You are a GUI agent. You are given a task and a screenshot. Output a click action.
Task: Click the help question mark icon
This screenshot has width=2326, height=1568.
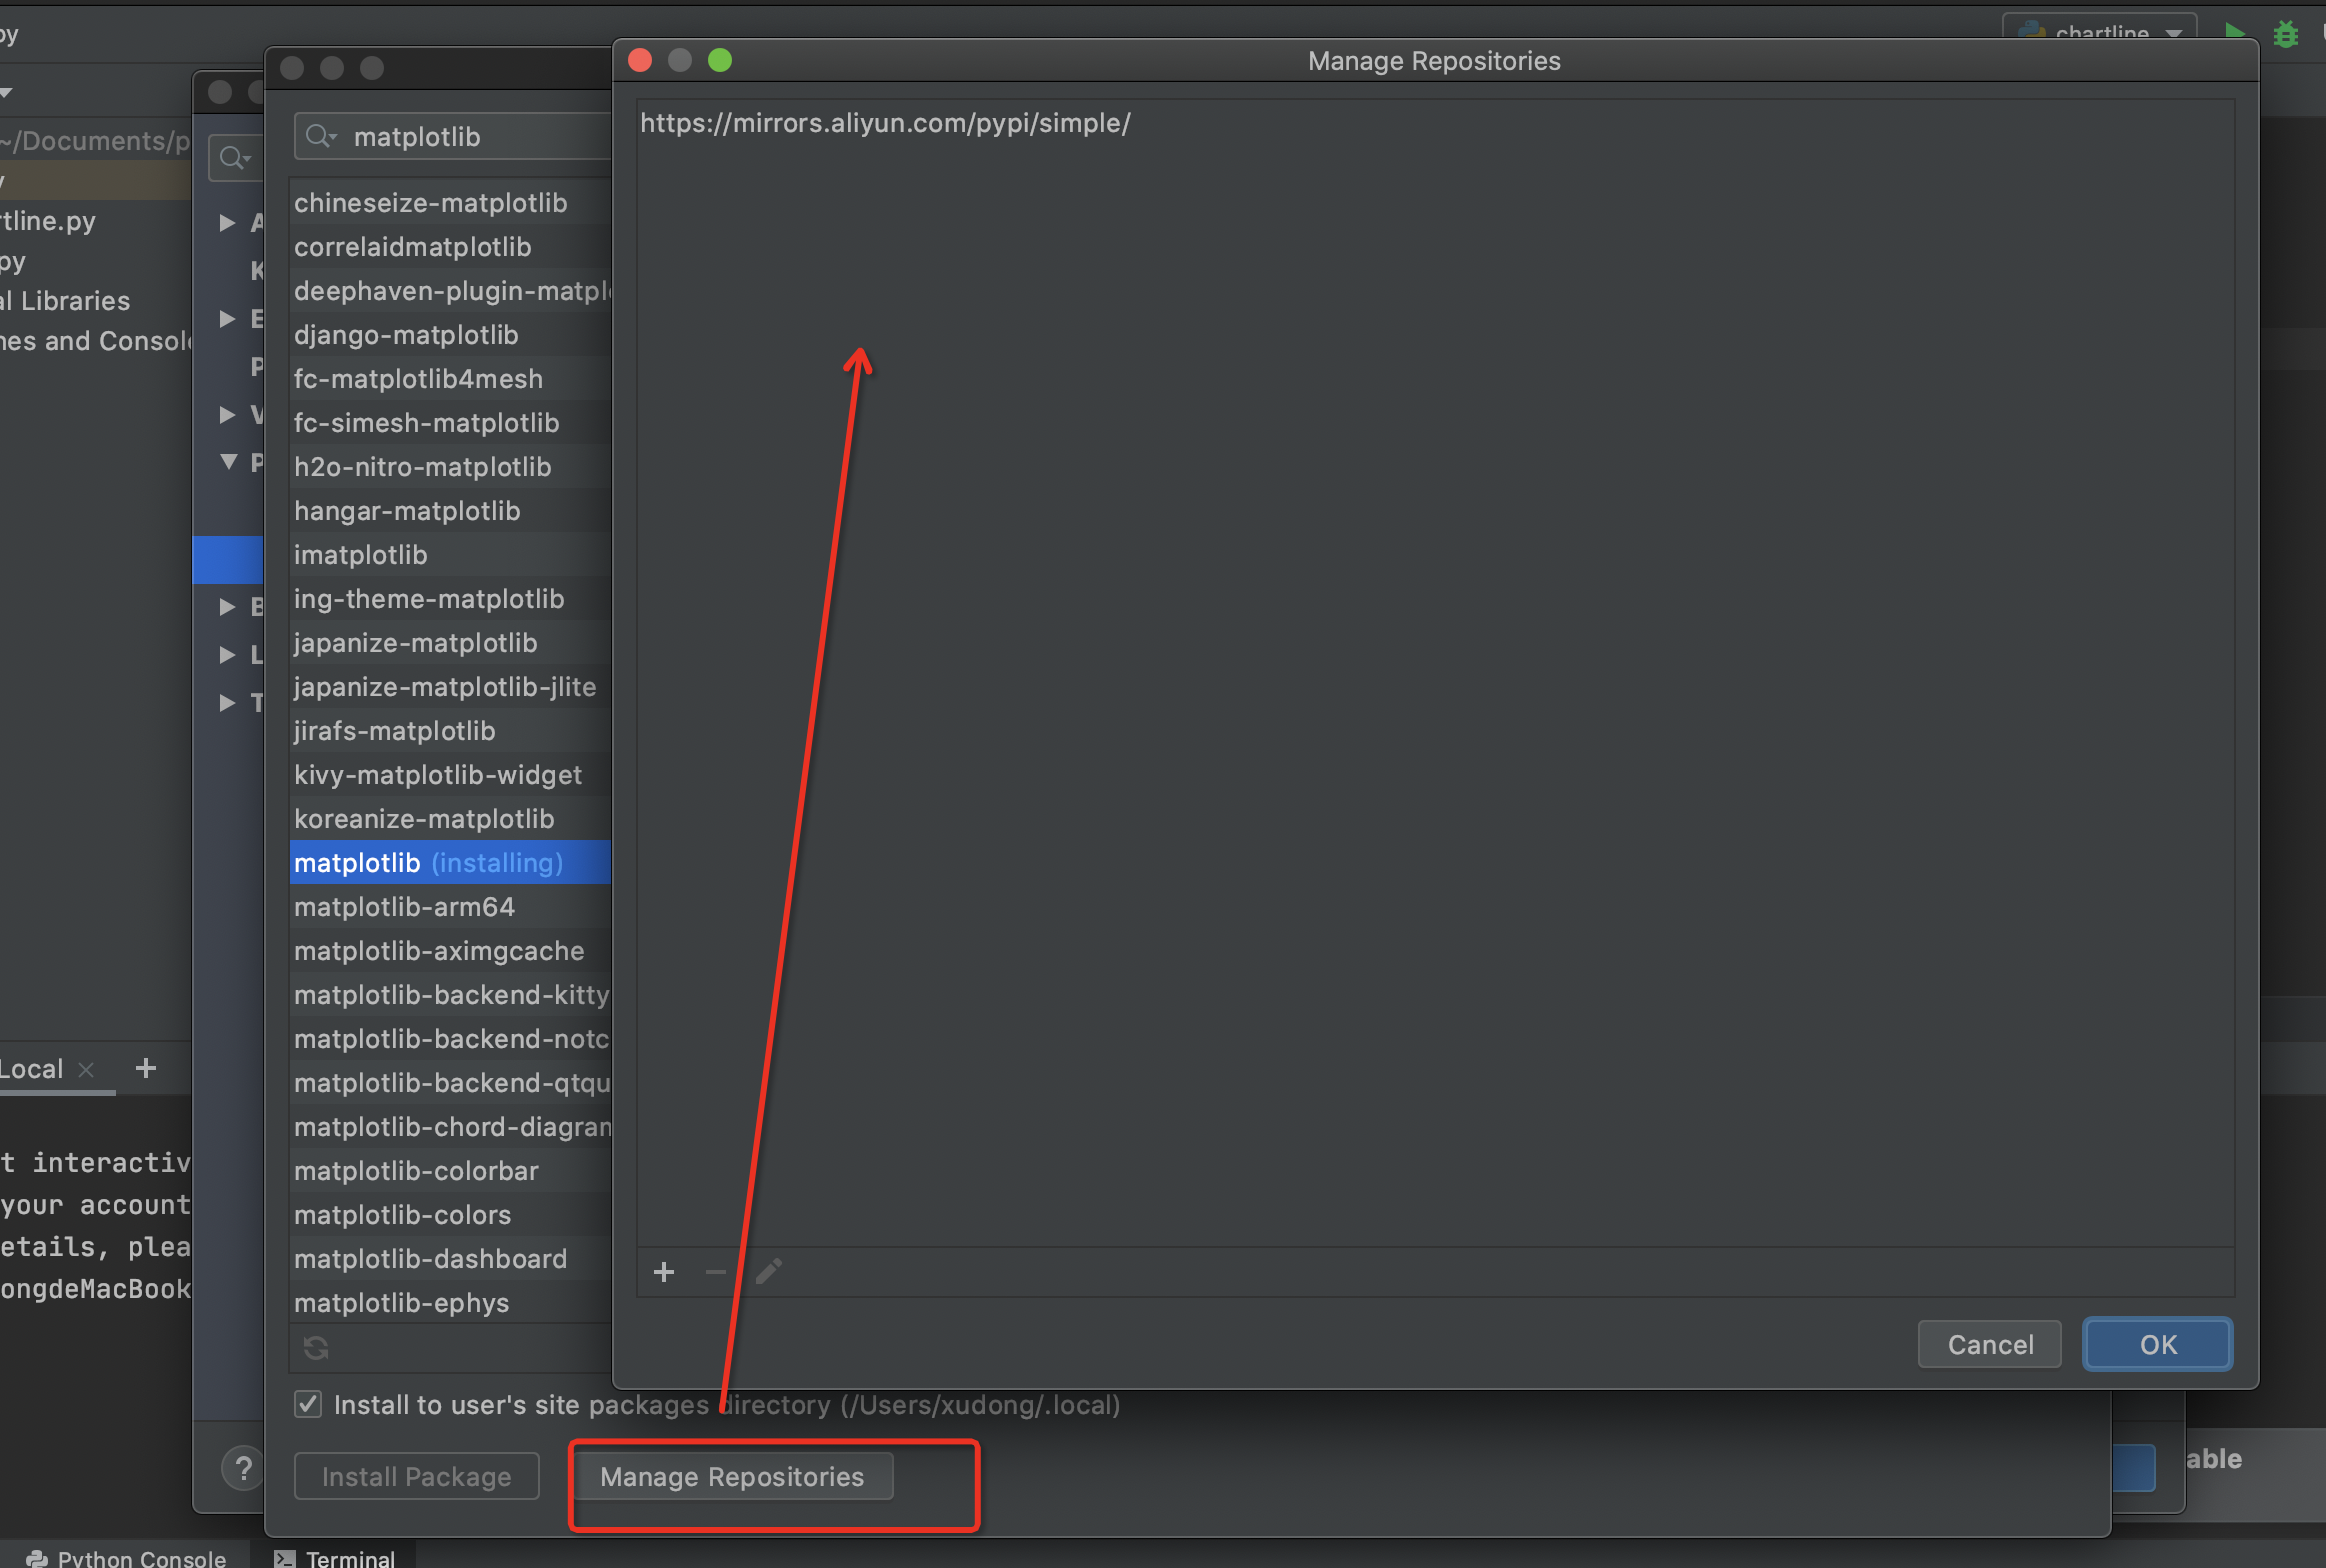click(x=243, y=1468)
